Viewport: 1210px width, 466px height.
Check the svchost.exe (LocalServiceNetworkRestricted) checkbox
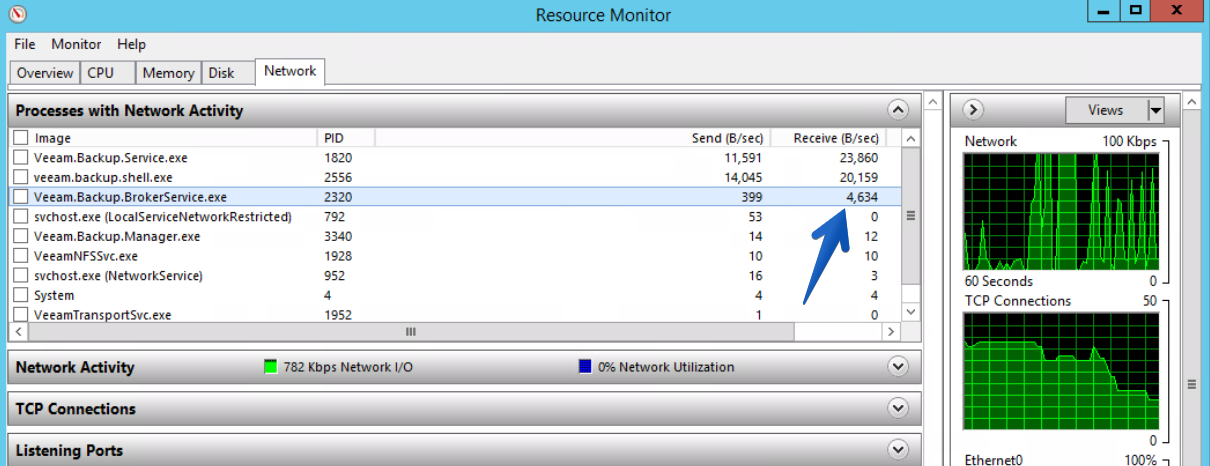(x=21, y=217)
